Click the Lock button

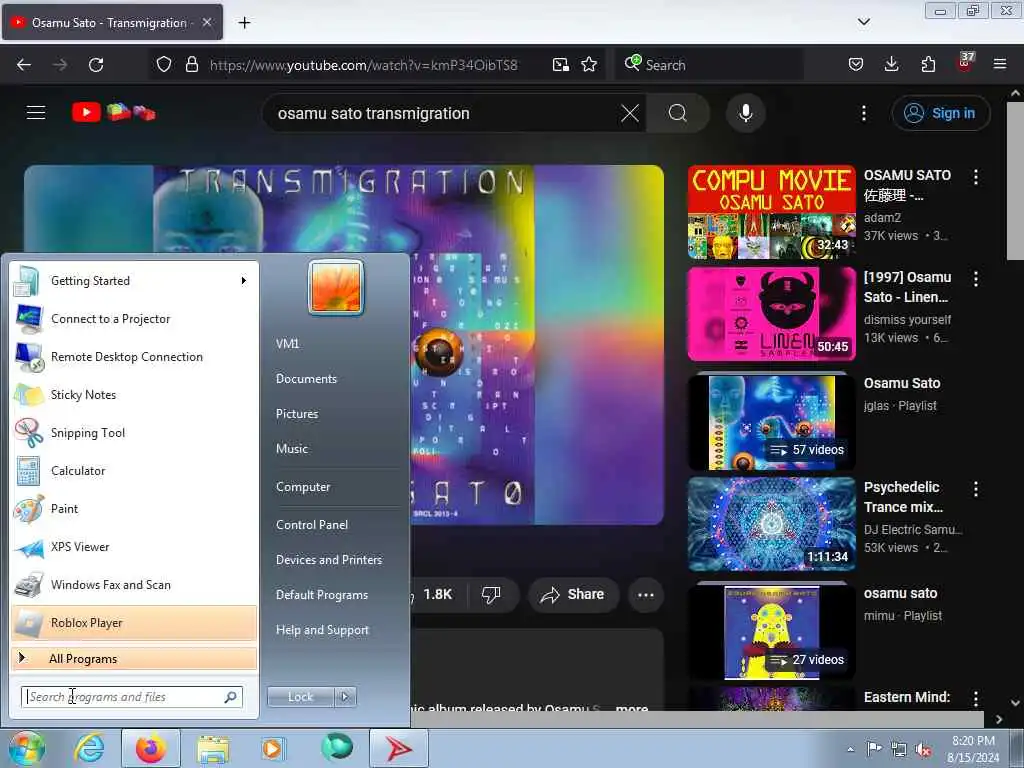pos(301,697)
